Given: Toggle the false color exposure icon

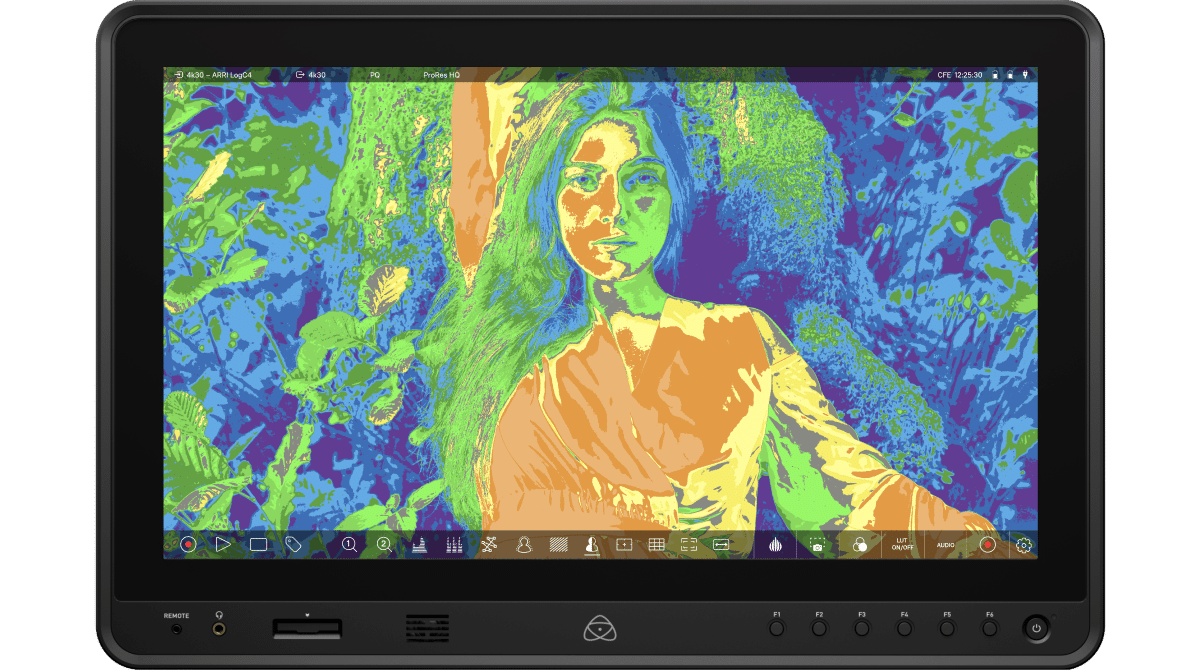Looking at the screenshot, I should pyautogui.click(x=591, y=545).
